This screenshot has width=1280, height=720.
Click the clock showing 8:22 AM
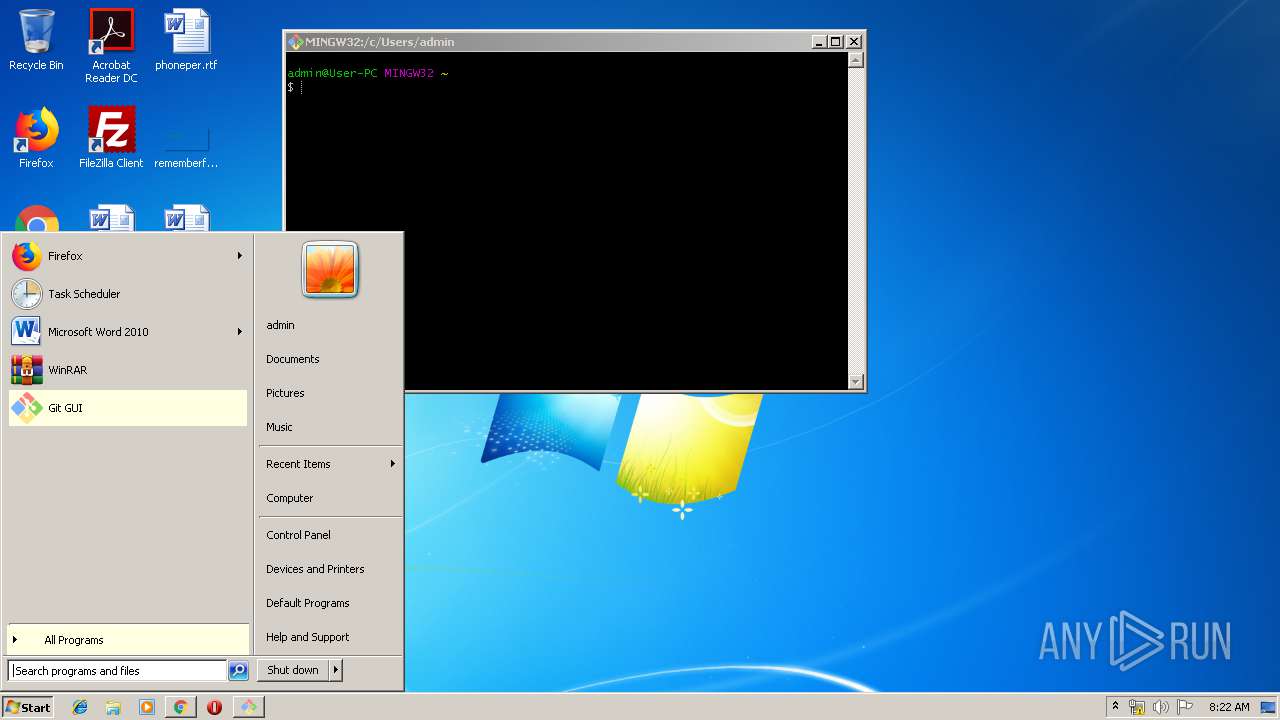(1229, 707)
